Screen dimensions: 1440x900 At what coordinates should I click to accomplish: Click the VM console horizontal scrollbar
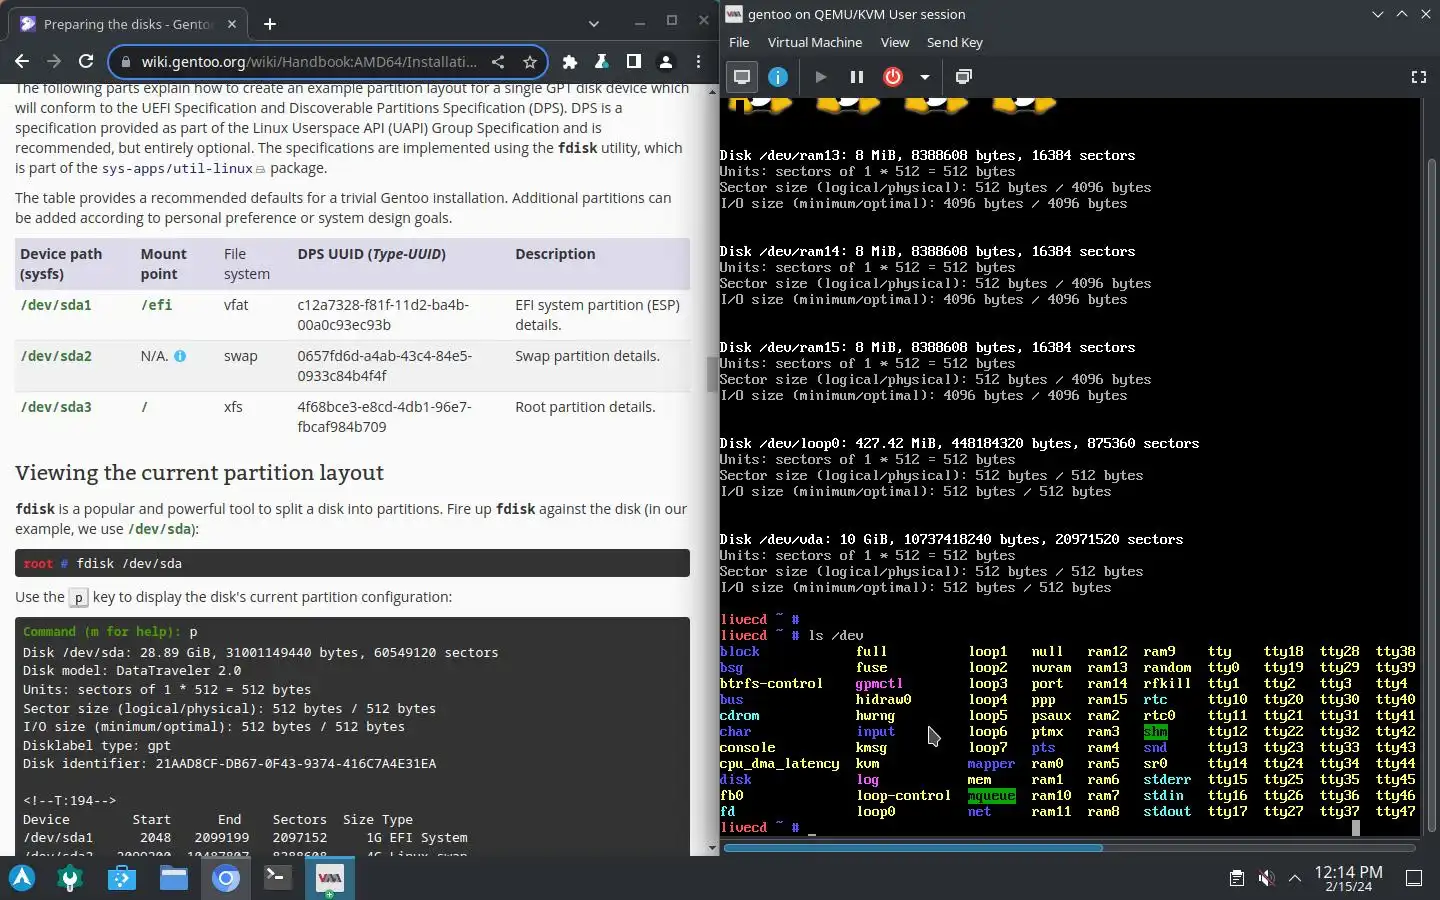coord(912,848)
